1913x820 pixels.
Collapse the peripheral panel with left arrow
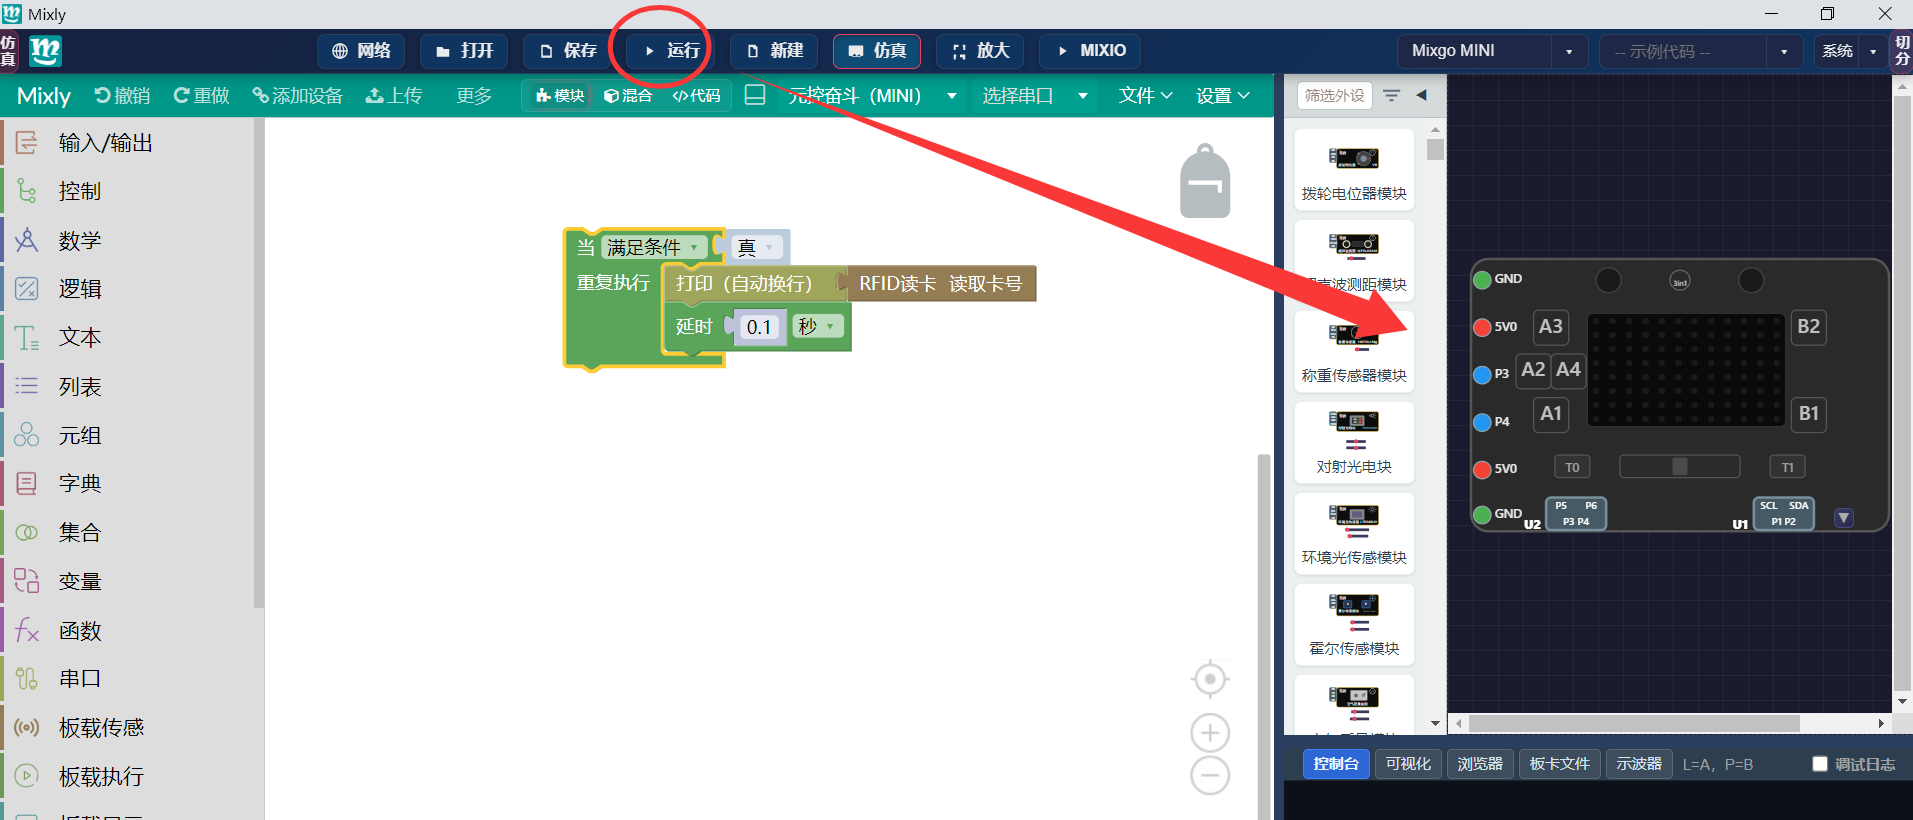point(1422,95)
